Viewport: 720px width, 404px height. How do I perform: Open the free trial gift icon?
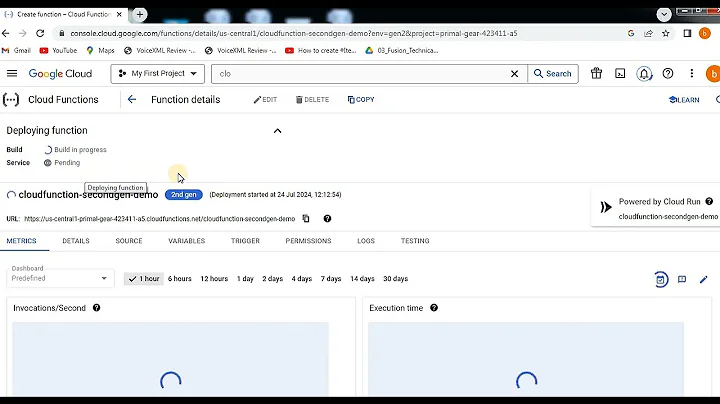[596, 73]
